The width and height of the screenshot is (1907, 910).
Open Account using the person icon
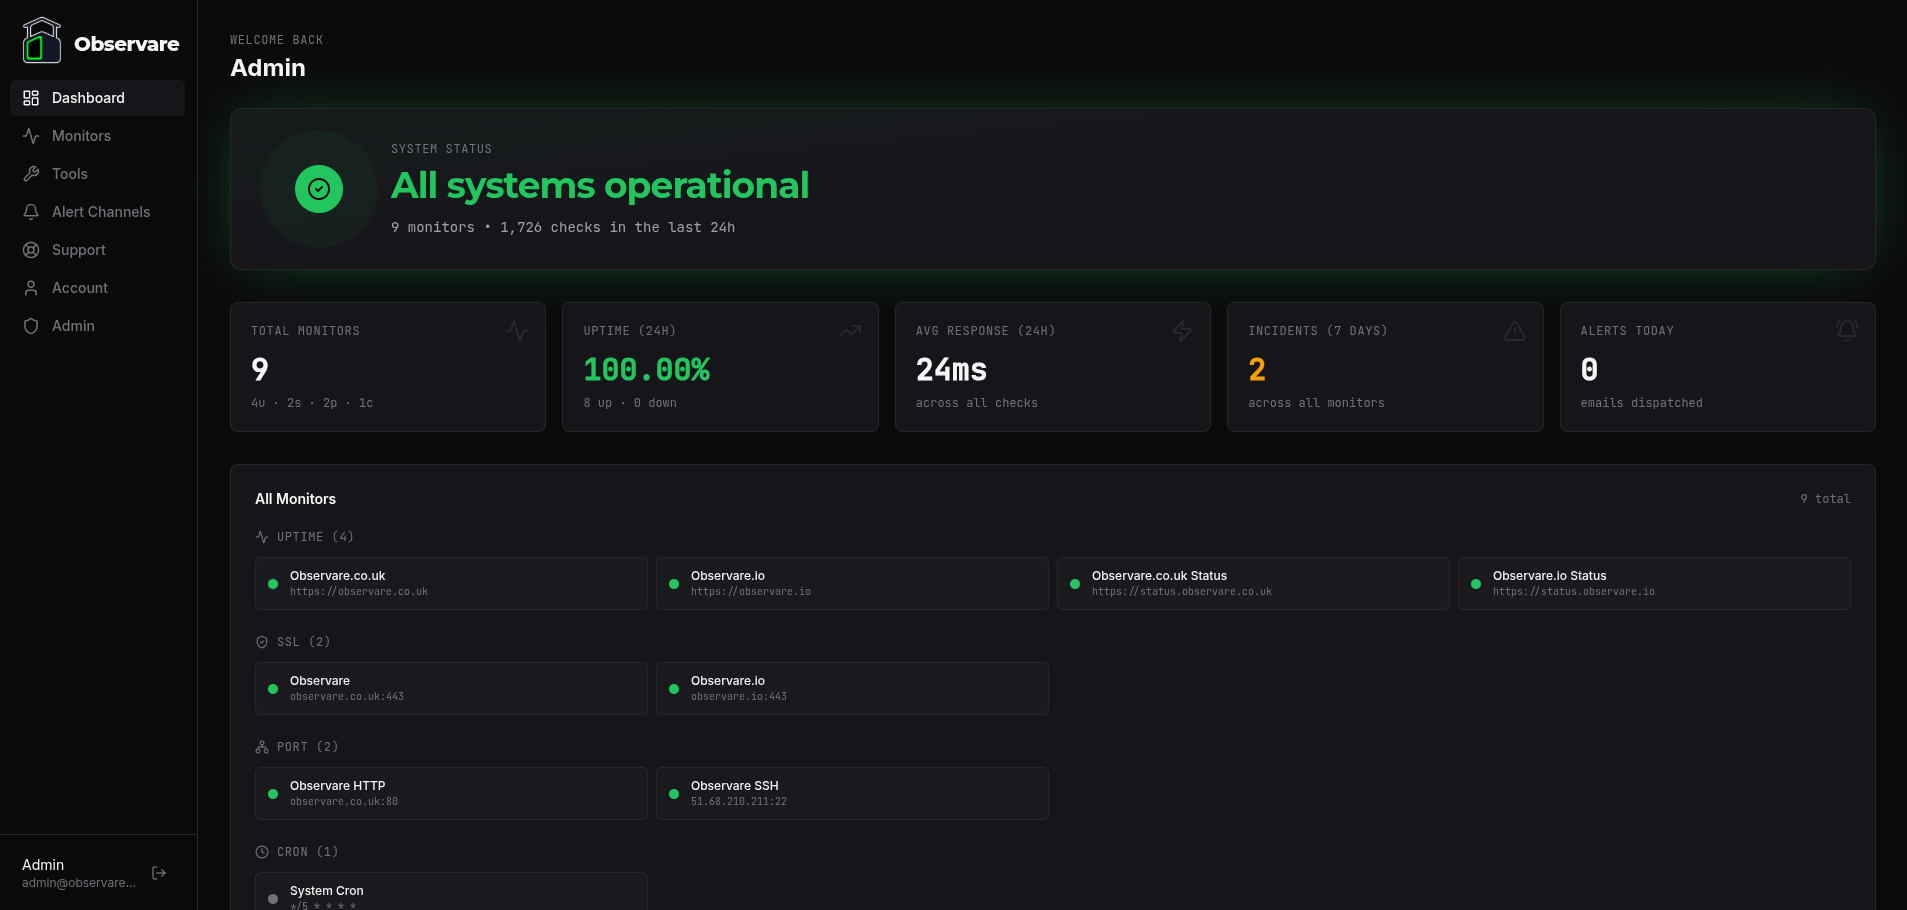click(x=31, y=287)
